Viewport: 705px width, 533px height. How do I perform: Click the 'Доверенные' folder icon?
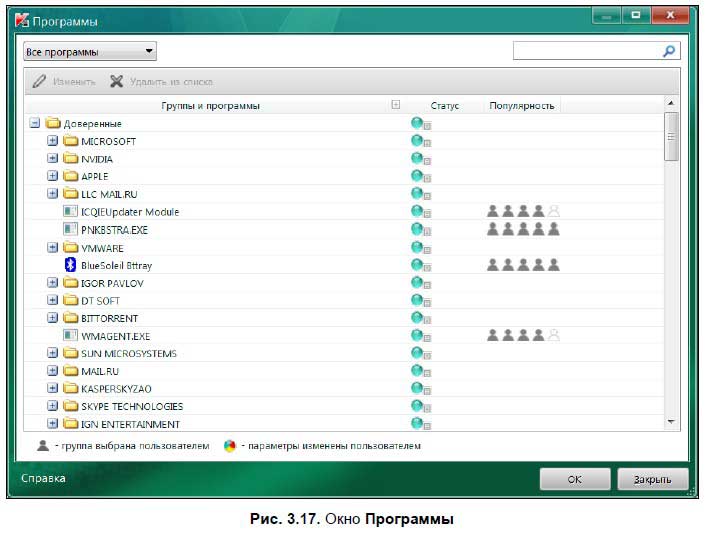(x=53, y=123)
